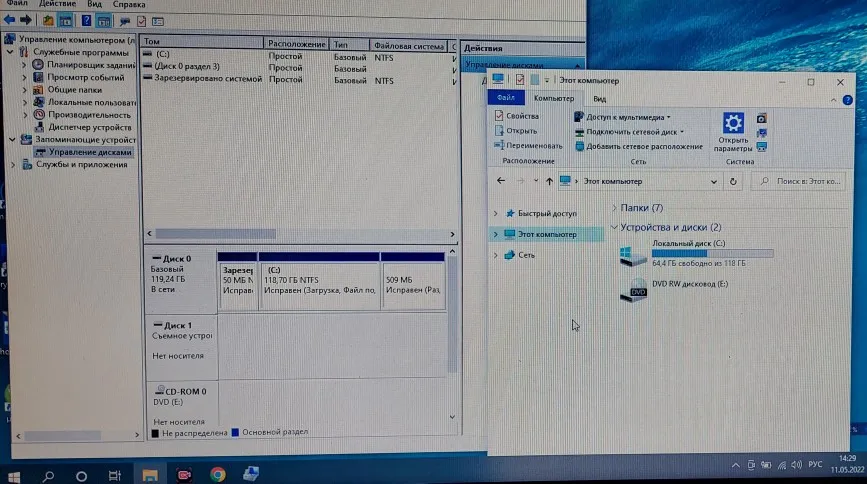Click the Windows Start button
Viewport: 867px width, 484px height.
14,476
